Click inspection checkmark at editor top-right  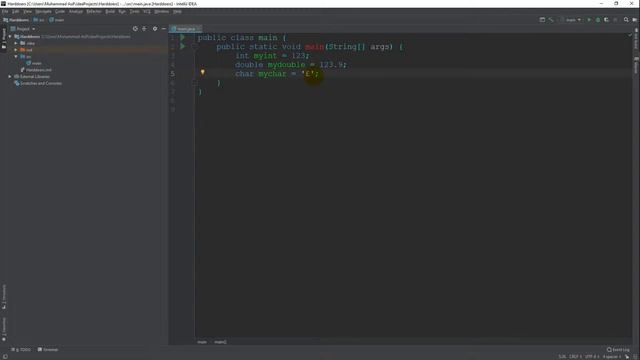pos(630,36)
